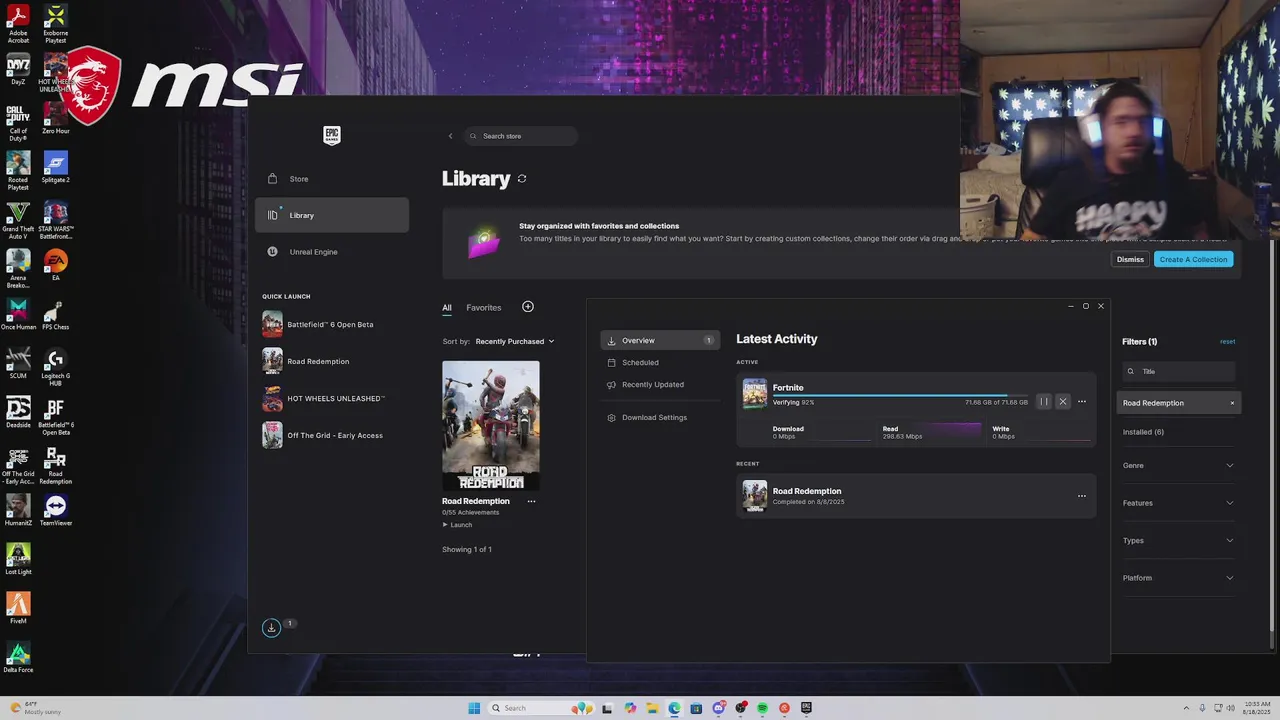
Task: Click the downloads icon at sidebar bottom
Action: click(271, 628)
